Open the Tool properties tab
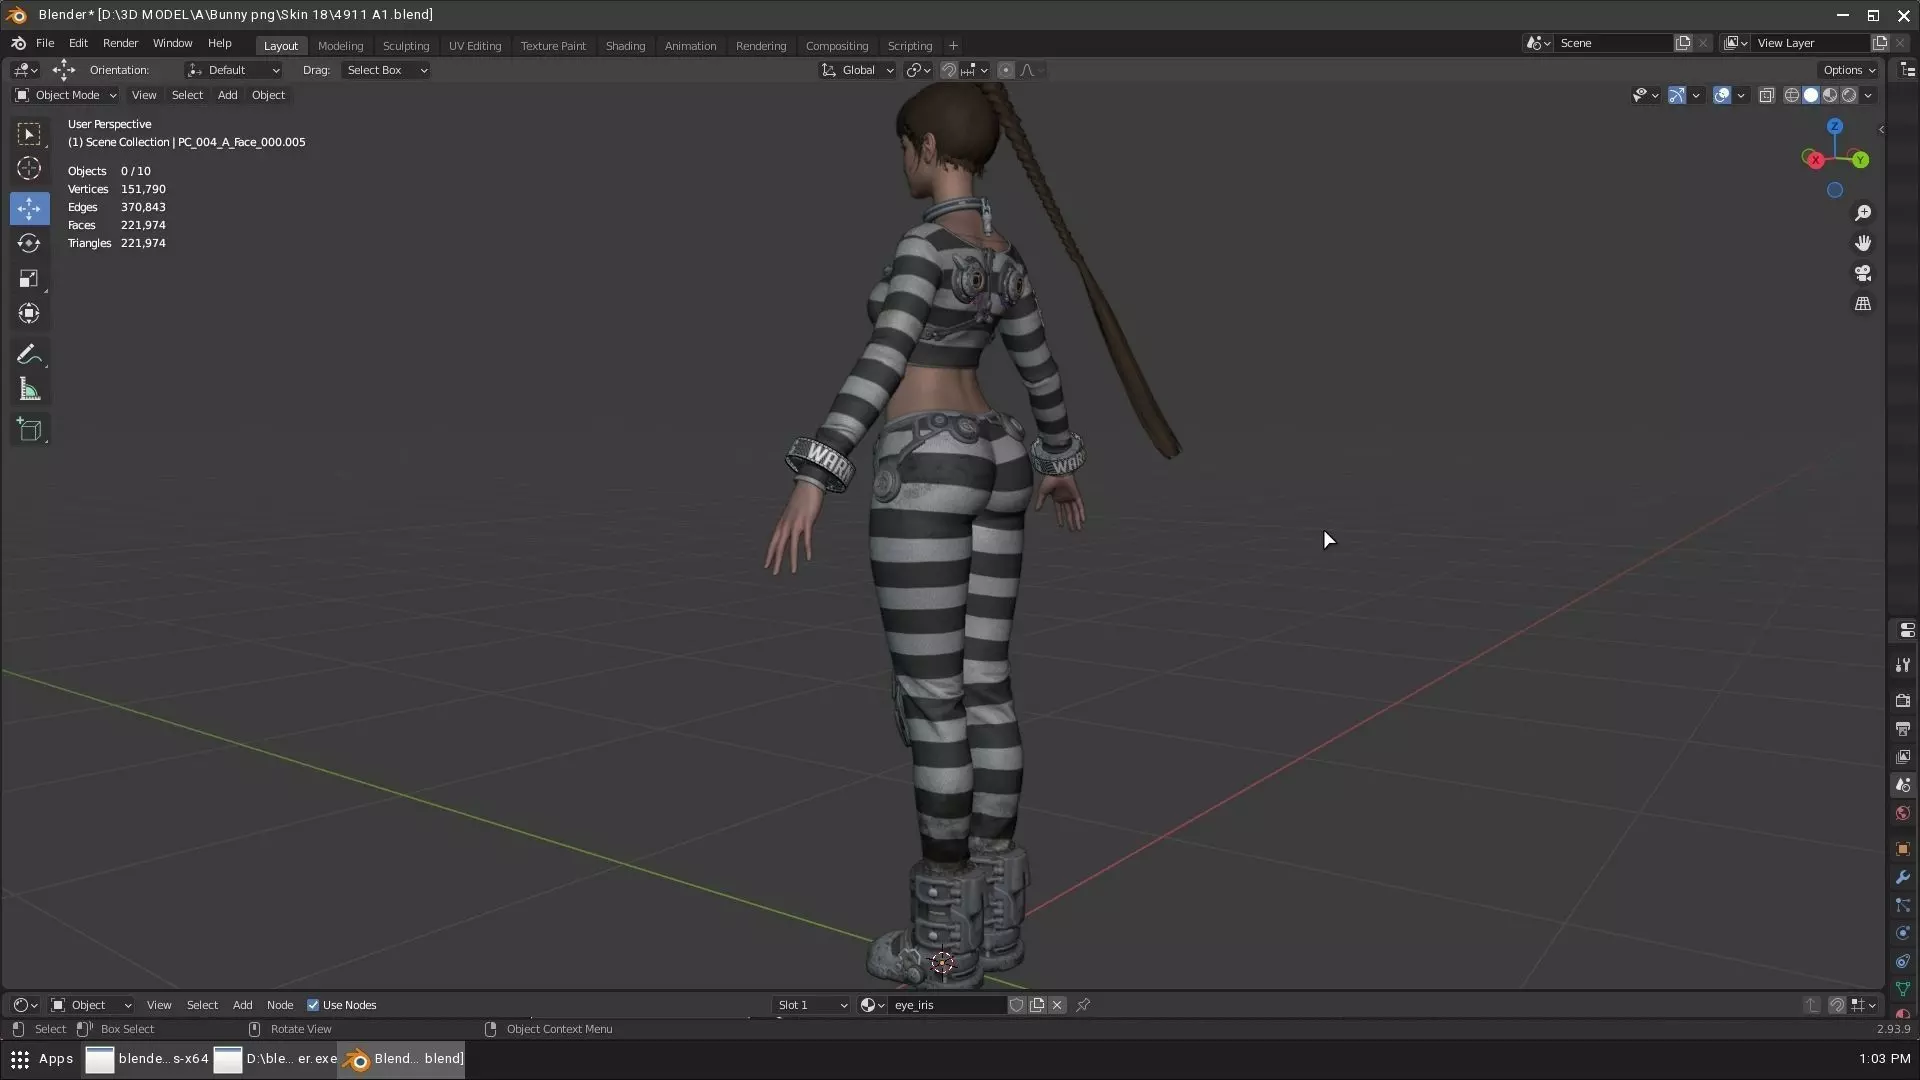 tap(1903, 665)
